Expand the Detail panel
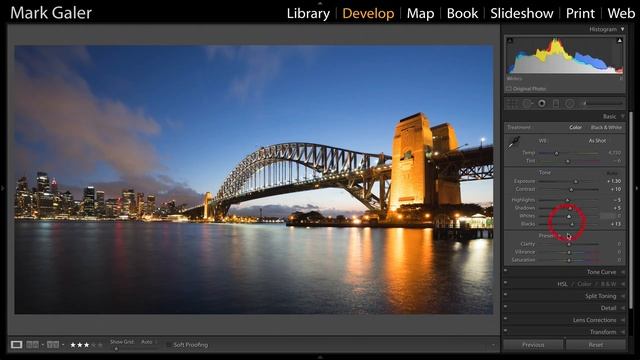The image size is (640, 360). pyautogui.click(x=623, y=308)
